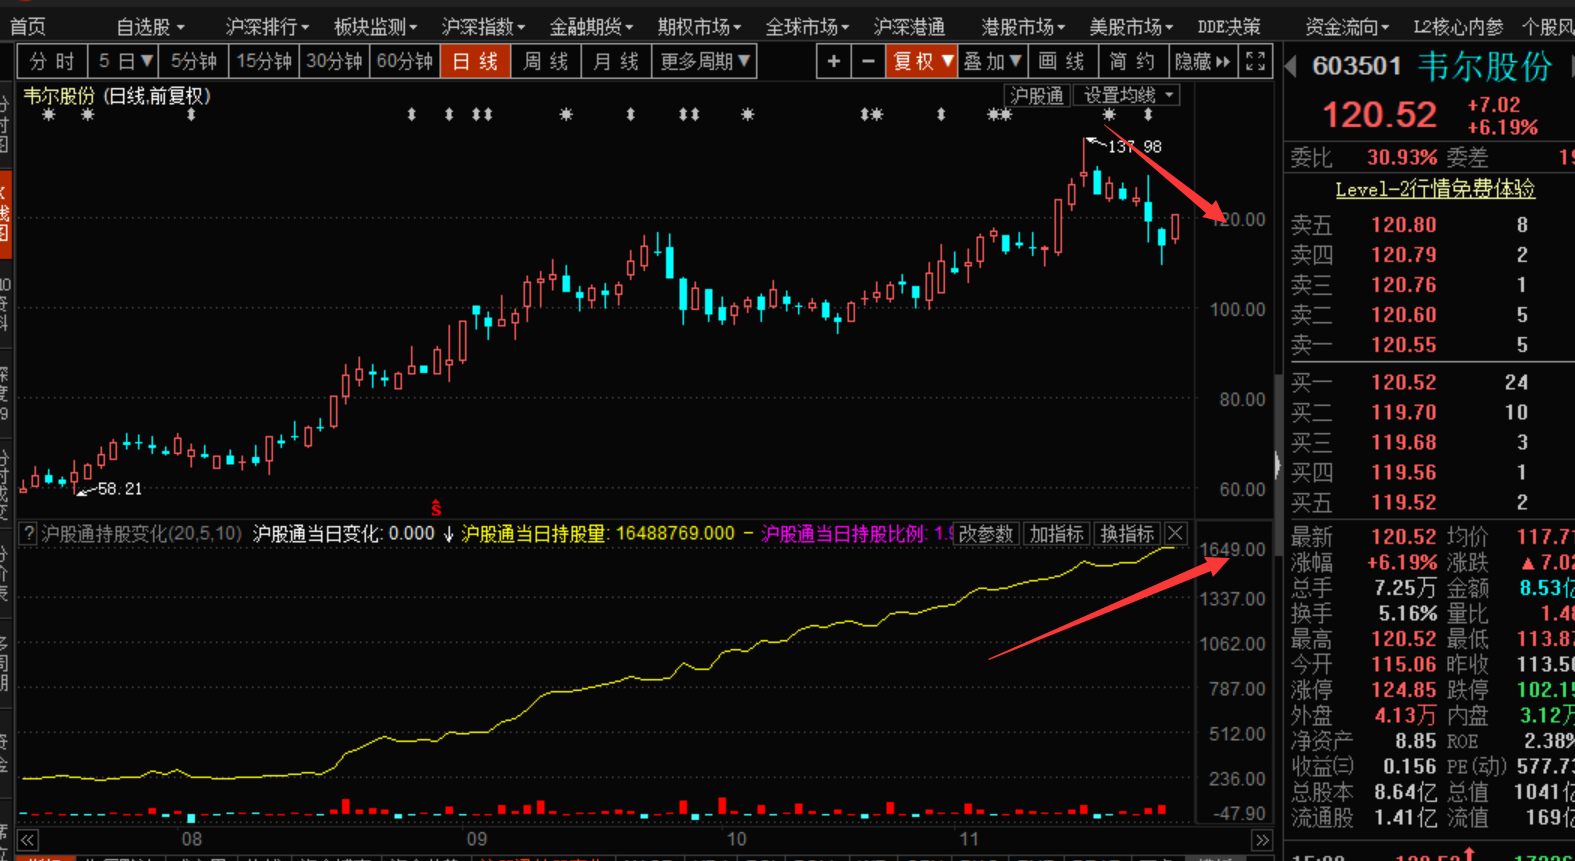The height and width of the screenshot is (861, 1575).
Task: Expand the 设置均线 dropdown
Action: 1127,96
